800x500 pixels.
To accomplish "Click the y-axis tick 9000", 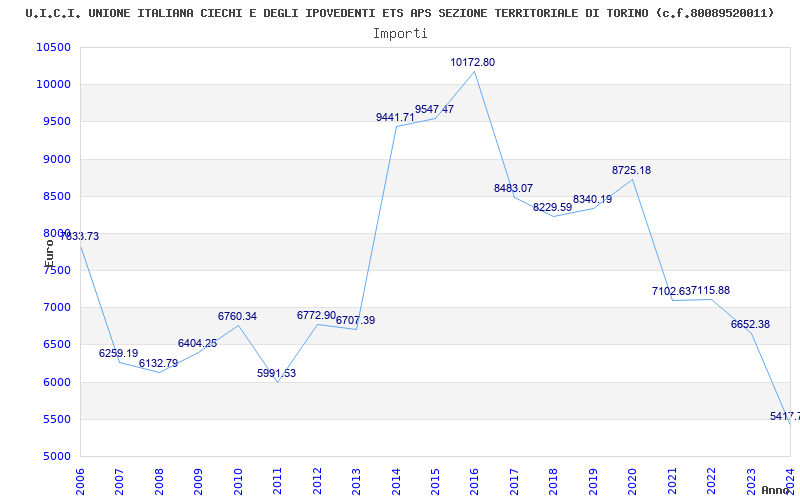I will pos(56,159).
